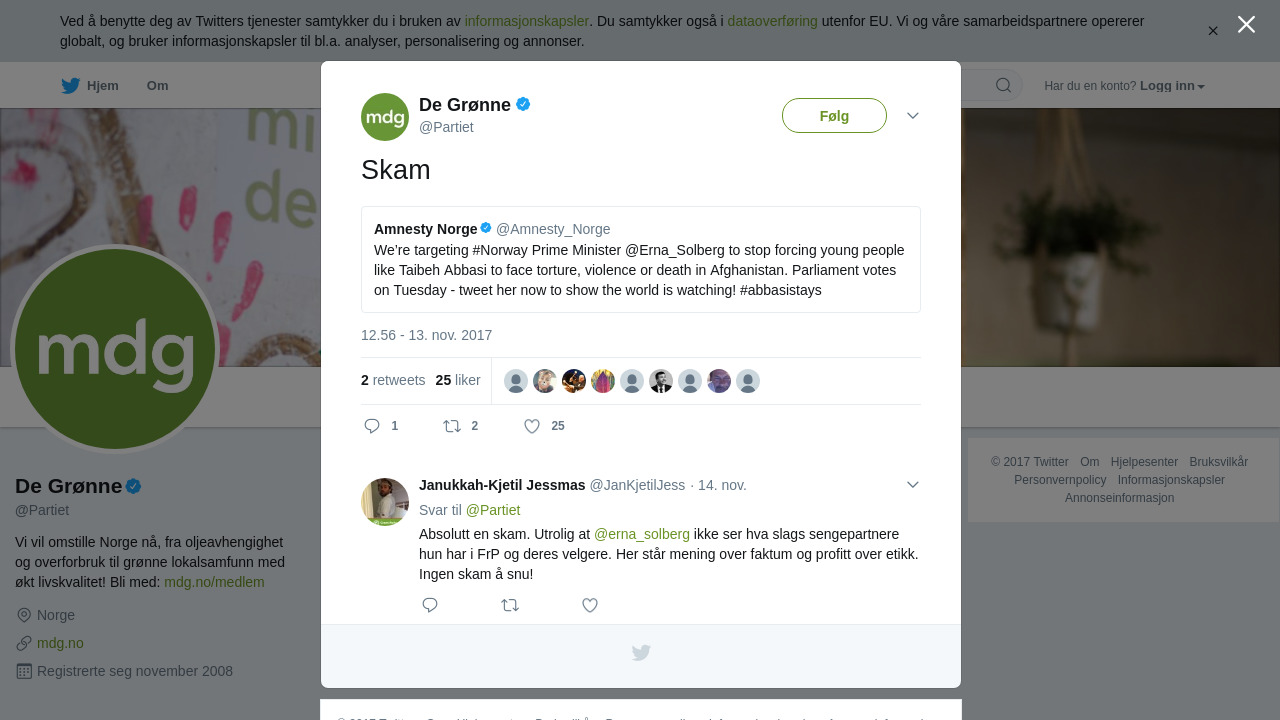Open options chevron on Jessmas' reply

913,485
